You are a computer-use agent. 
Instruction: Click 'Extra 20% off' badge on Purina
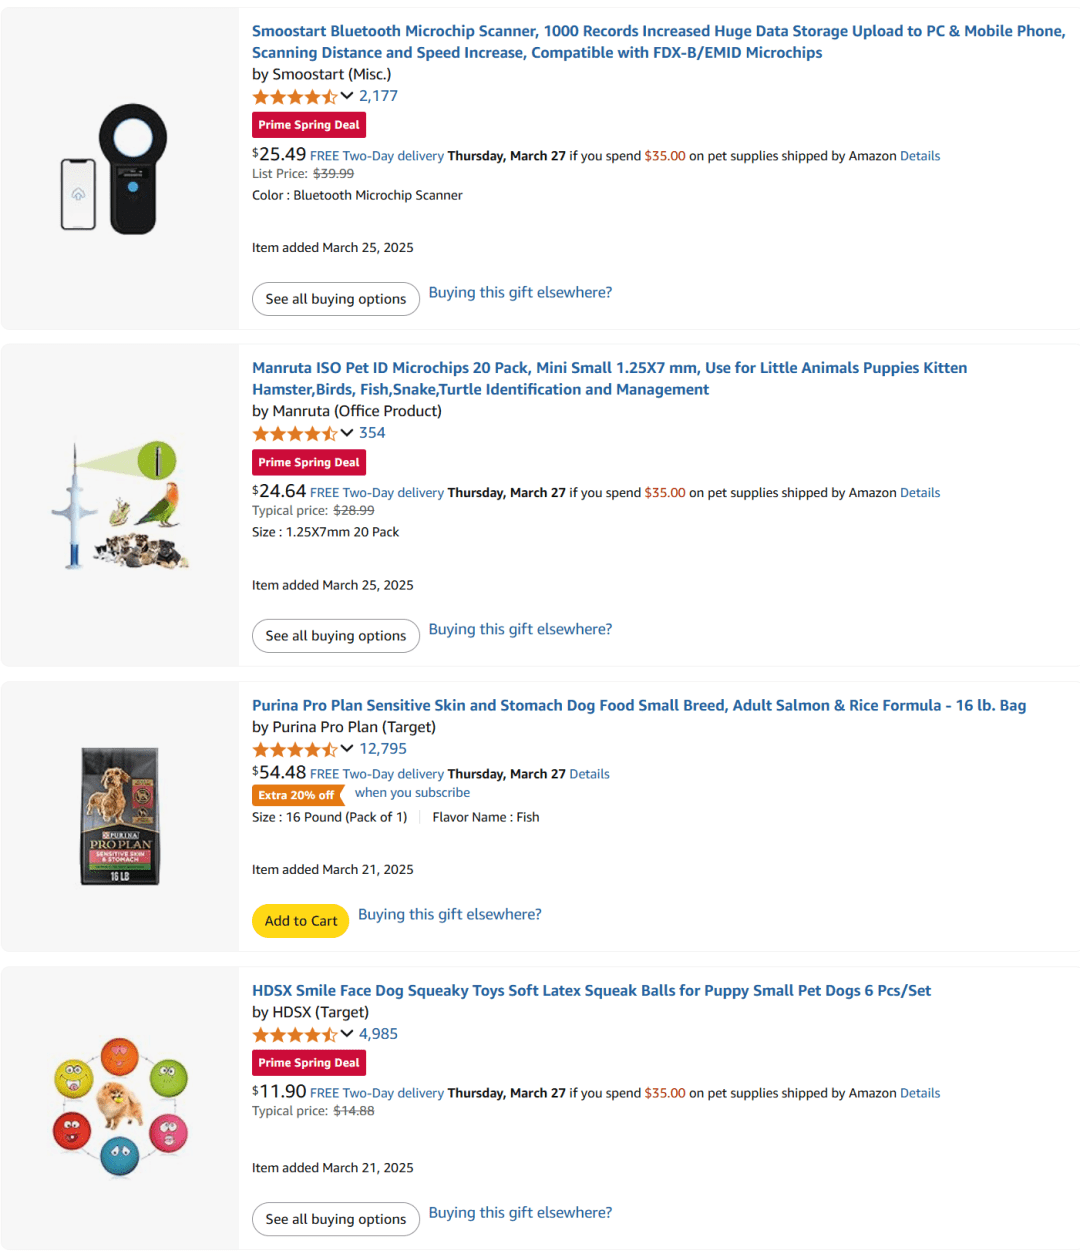pyautogui.click(x=296, y=795)
